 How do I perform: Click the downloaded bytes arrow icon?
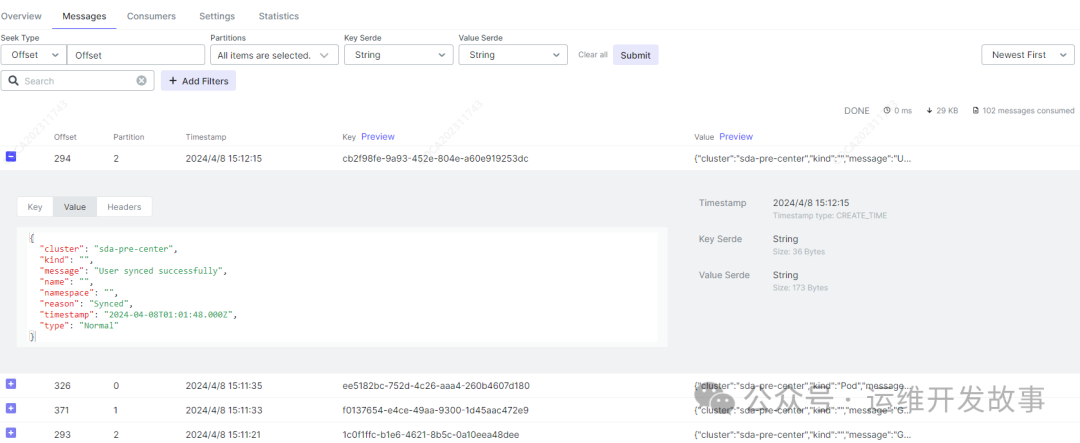[x=929, y=110]
